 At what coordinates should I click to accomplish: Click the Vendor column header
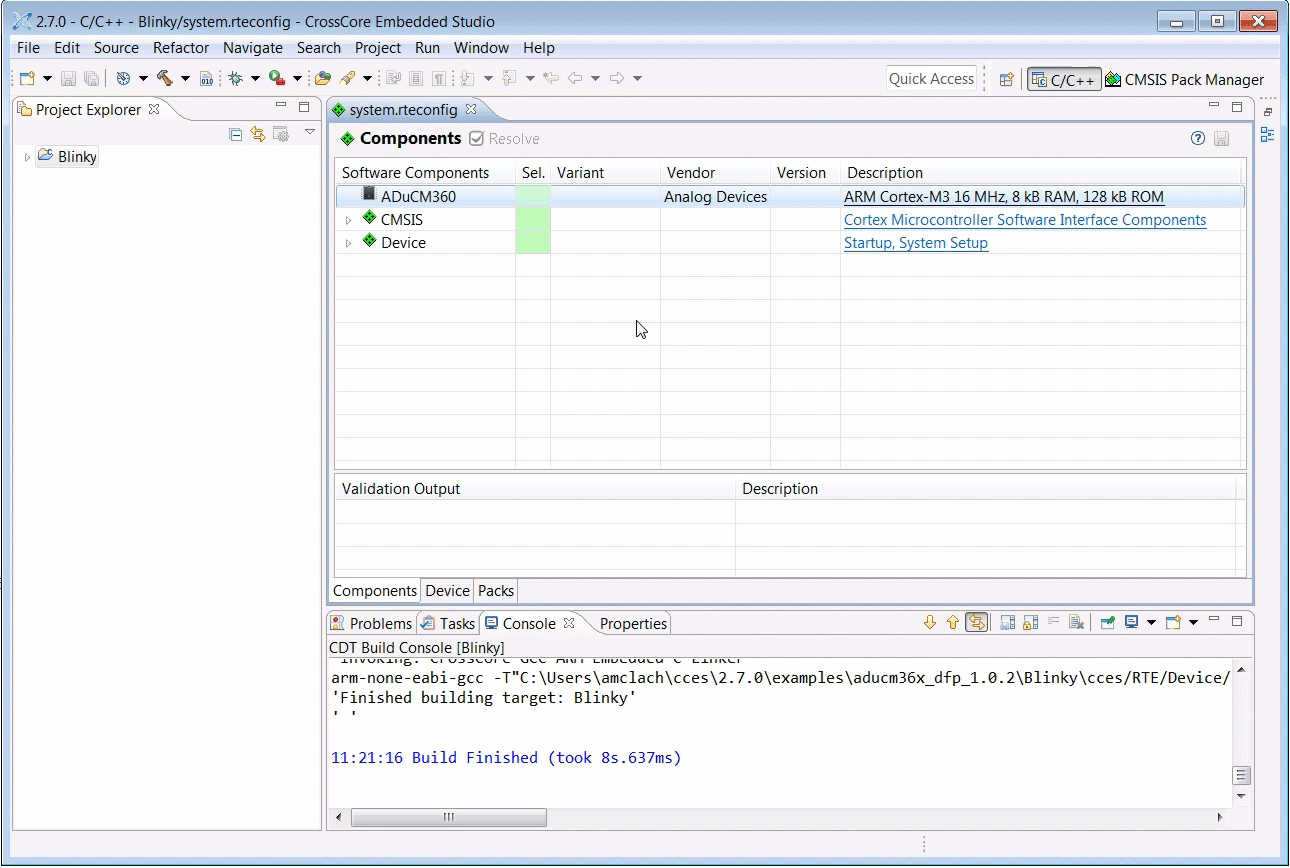(x=715, y=173)
